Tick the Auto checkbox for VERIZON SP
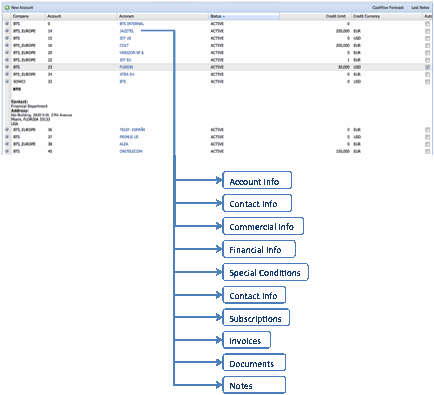The width and height of the screenshot is (434, 395). click(x=427, y=53)
